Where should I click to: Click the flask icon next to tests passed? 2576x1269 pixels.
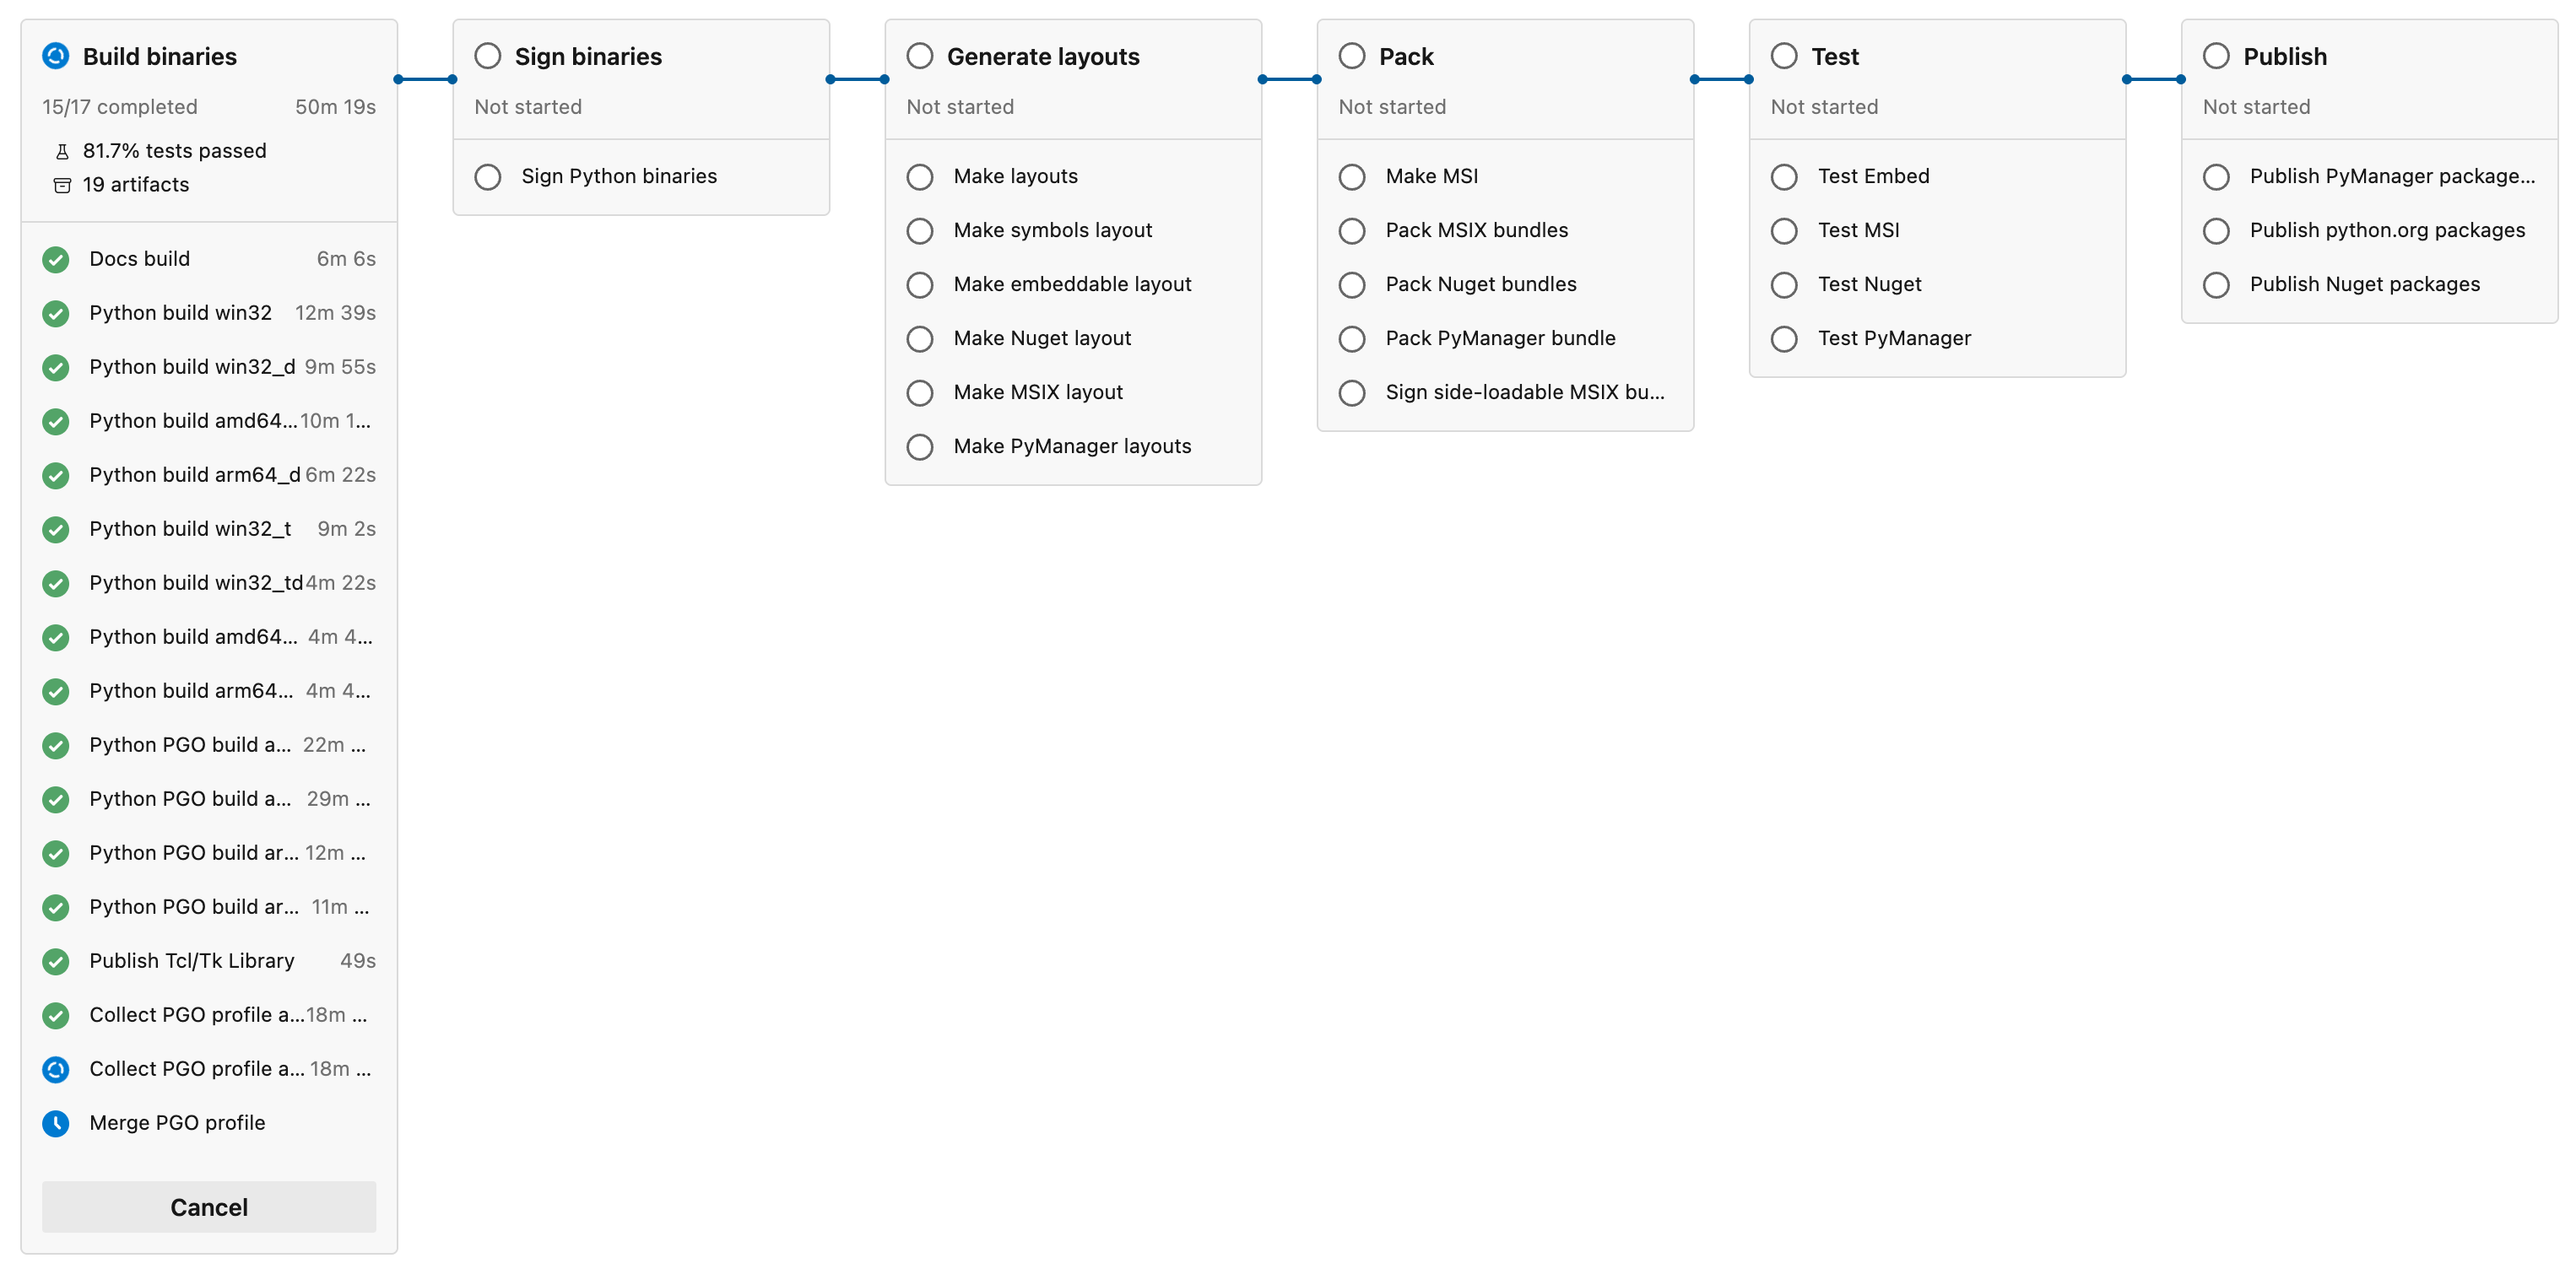click(62, 152)
